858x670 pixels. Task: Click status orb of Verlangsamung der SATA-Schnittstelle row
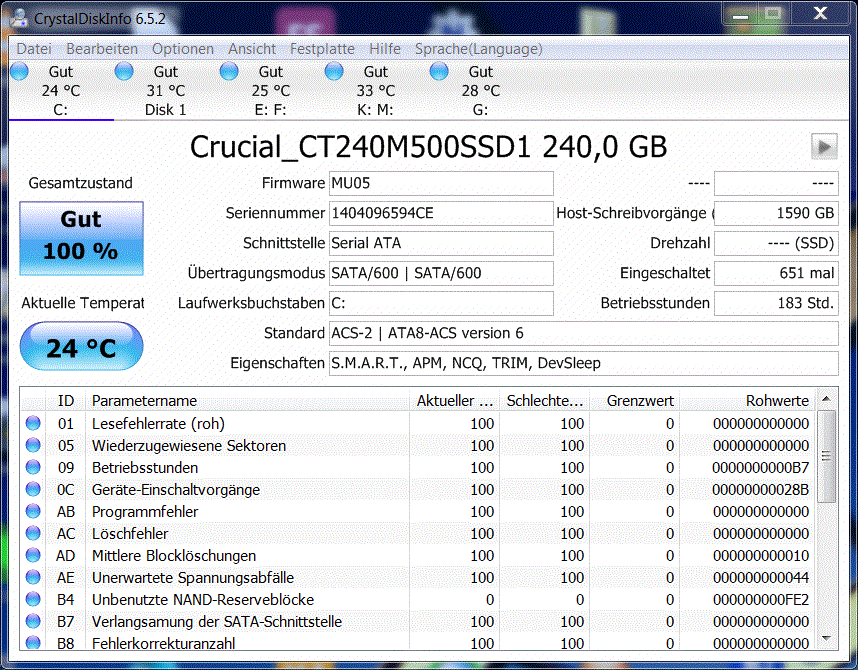pyautogui.click(x=33, y=621)
